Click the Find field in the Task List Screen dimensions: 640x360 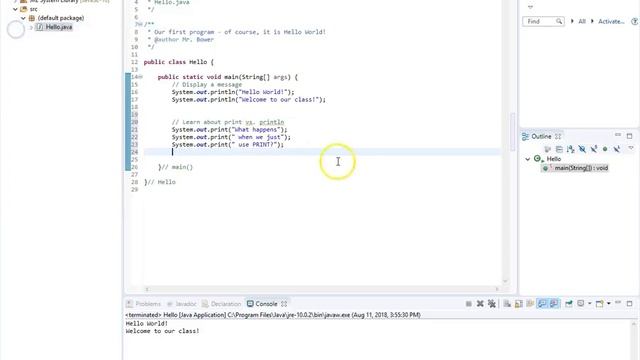click(543, 21)
